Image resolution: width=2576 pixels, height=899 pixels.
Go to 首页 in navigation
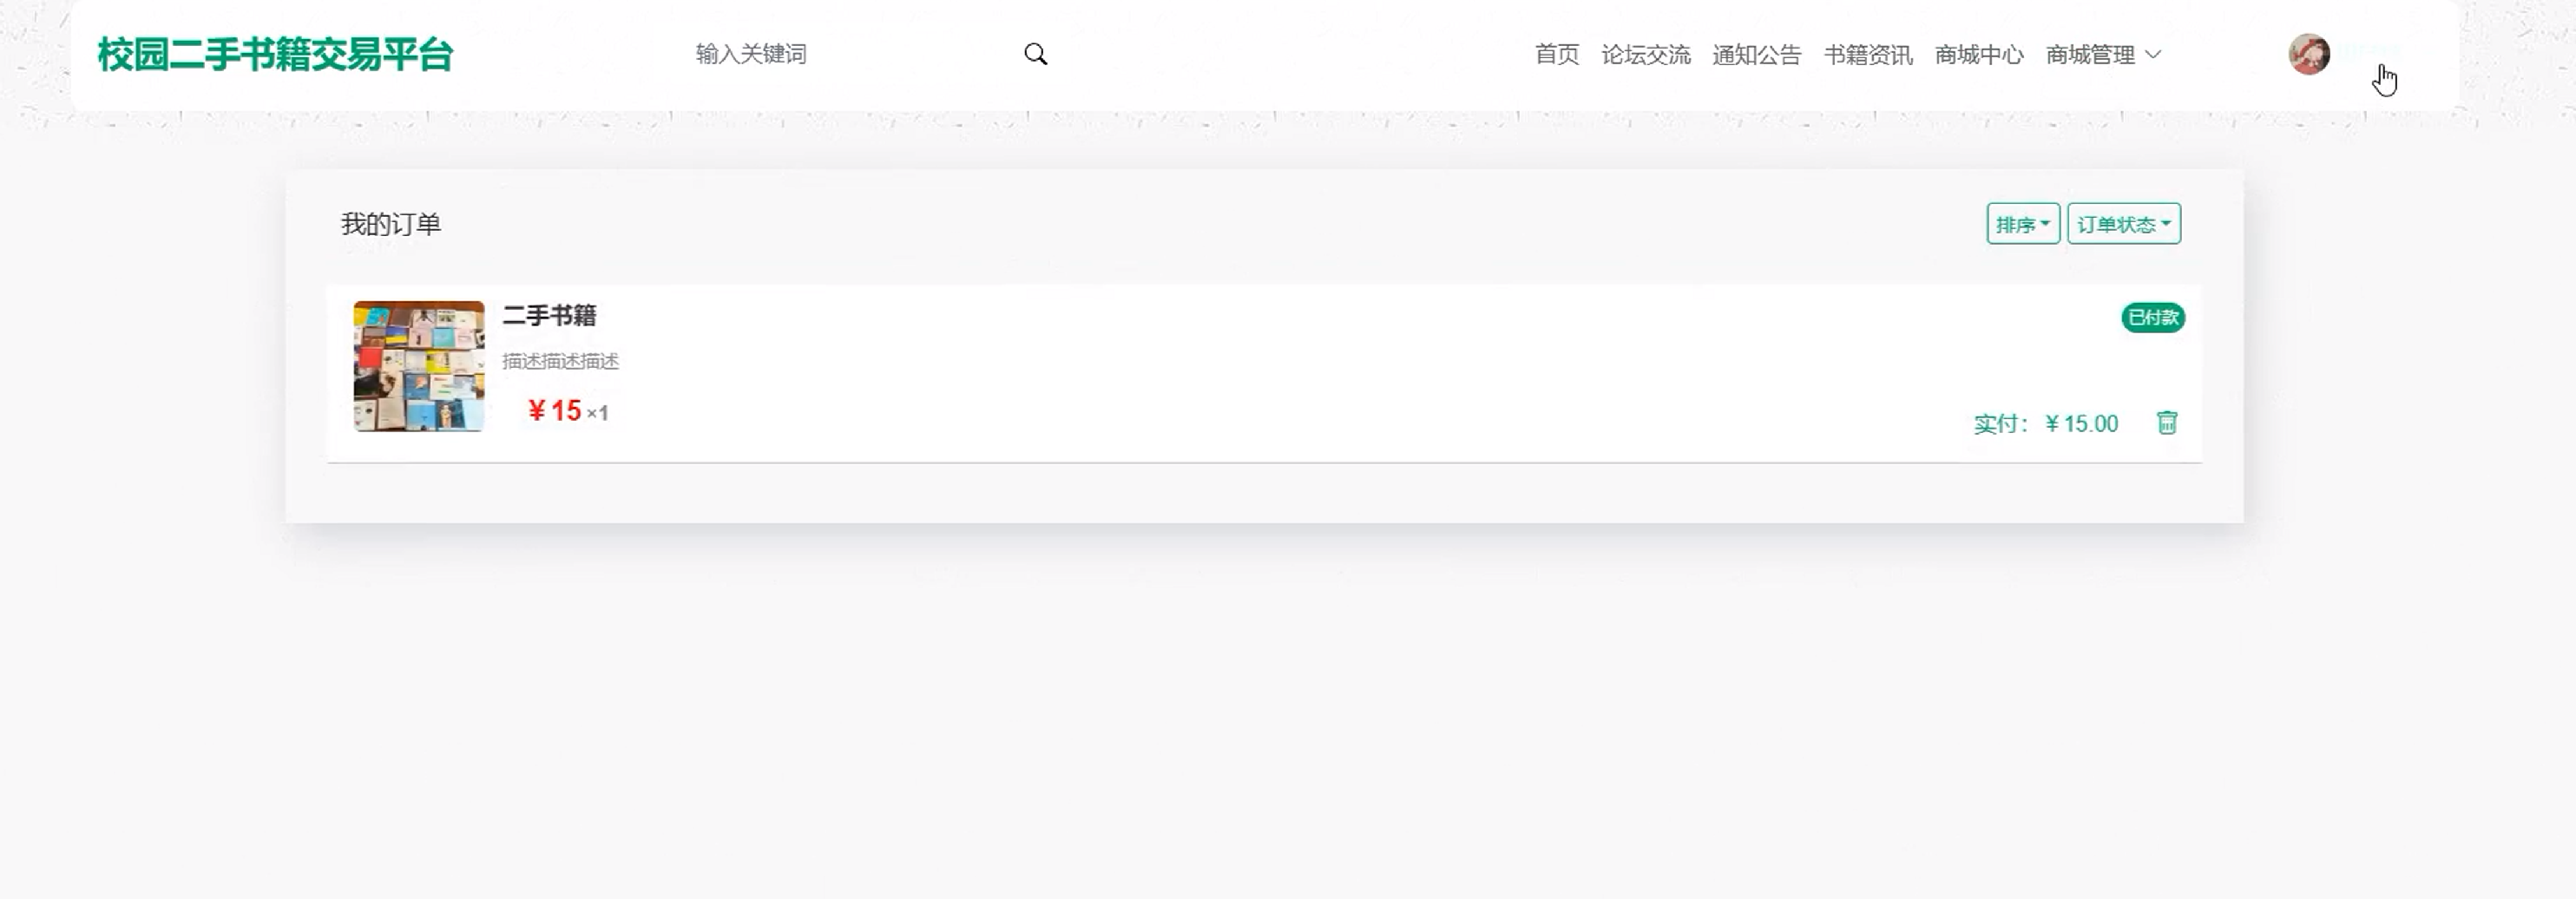click(x=1556, y=54)
